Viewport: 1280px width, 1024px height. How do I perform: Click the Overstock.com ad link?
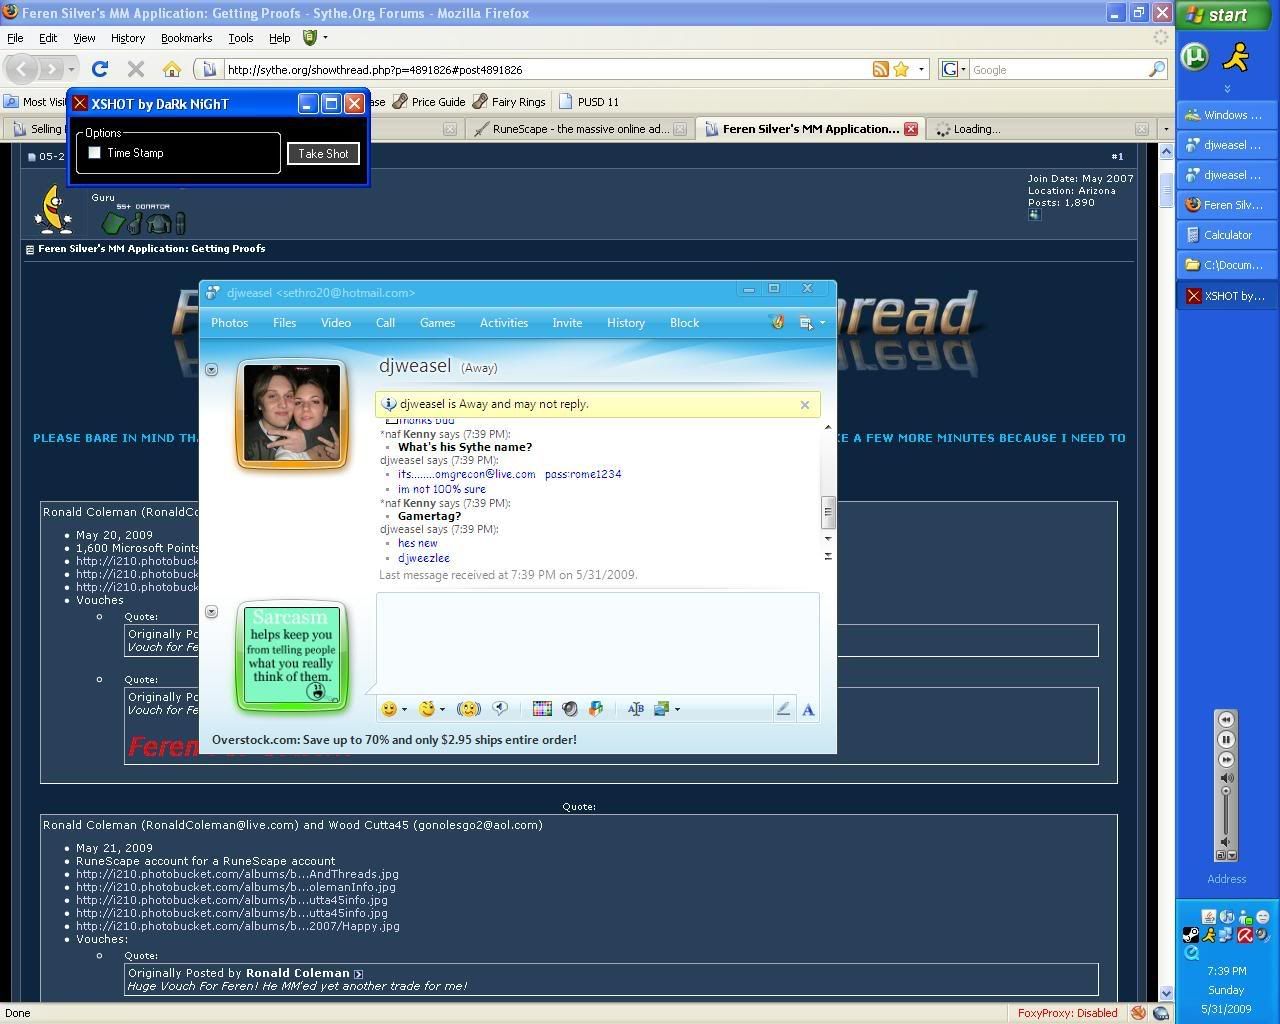[394, 740]
